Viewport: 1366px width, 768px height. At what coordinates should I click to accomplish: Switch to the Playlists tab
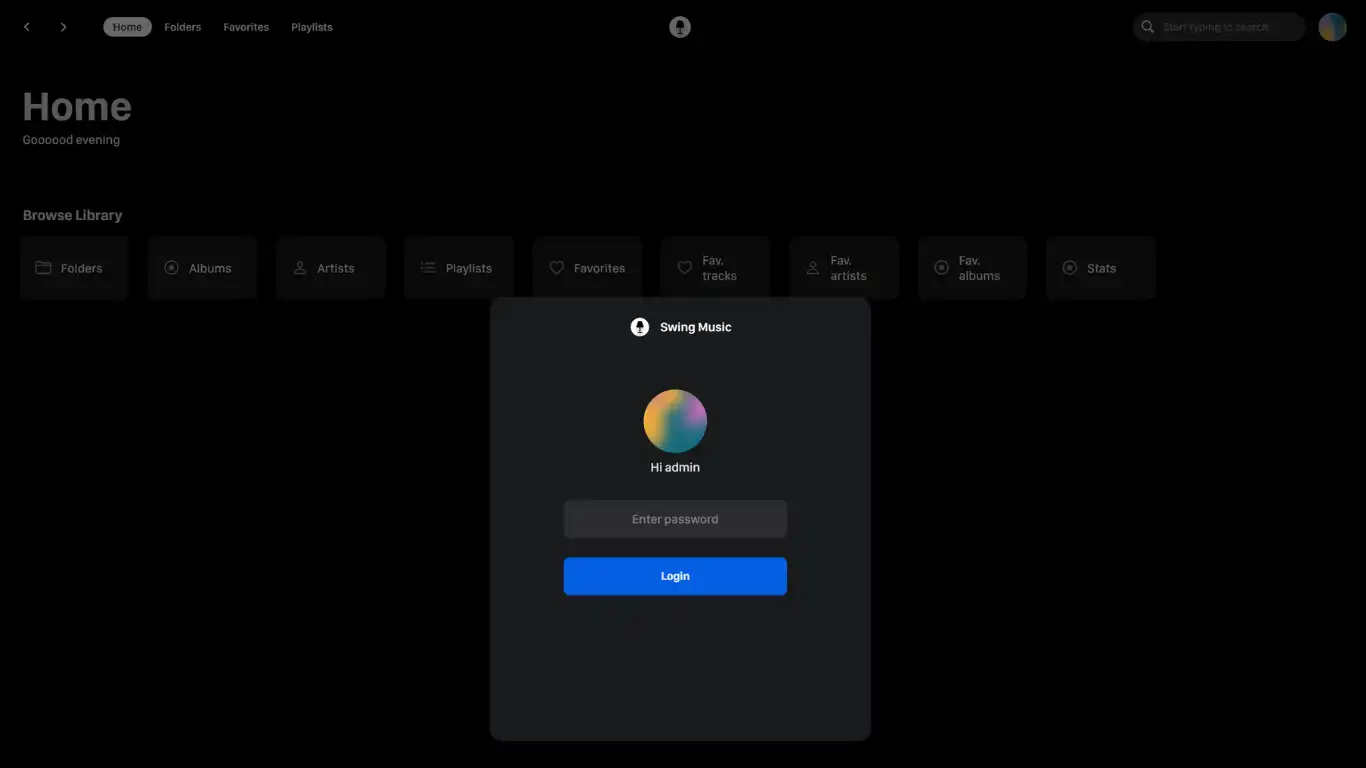click(x=311, y=27)
